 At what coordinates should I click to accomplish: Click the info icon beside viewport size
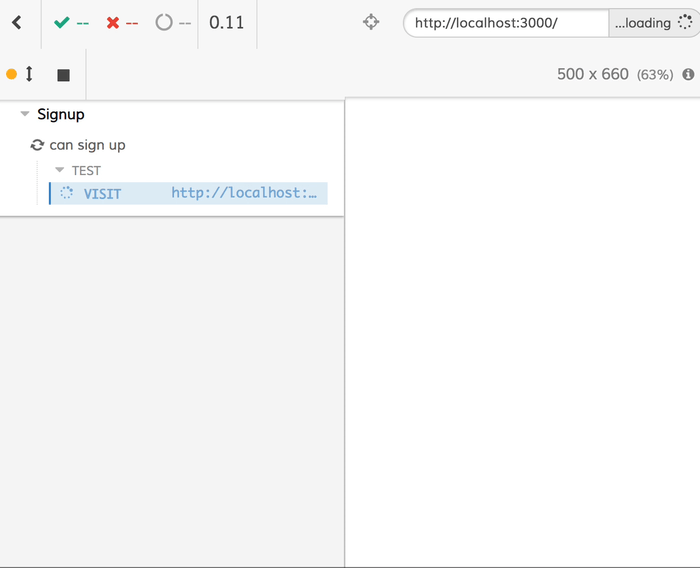(x=688, y=75)
